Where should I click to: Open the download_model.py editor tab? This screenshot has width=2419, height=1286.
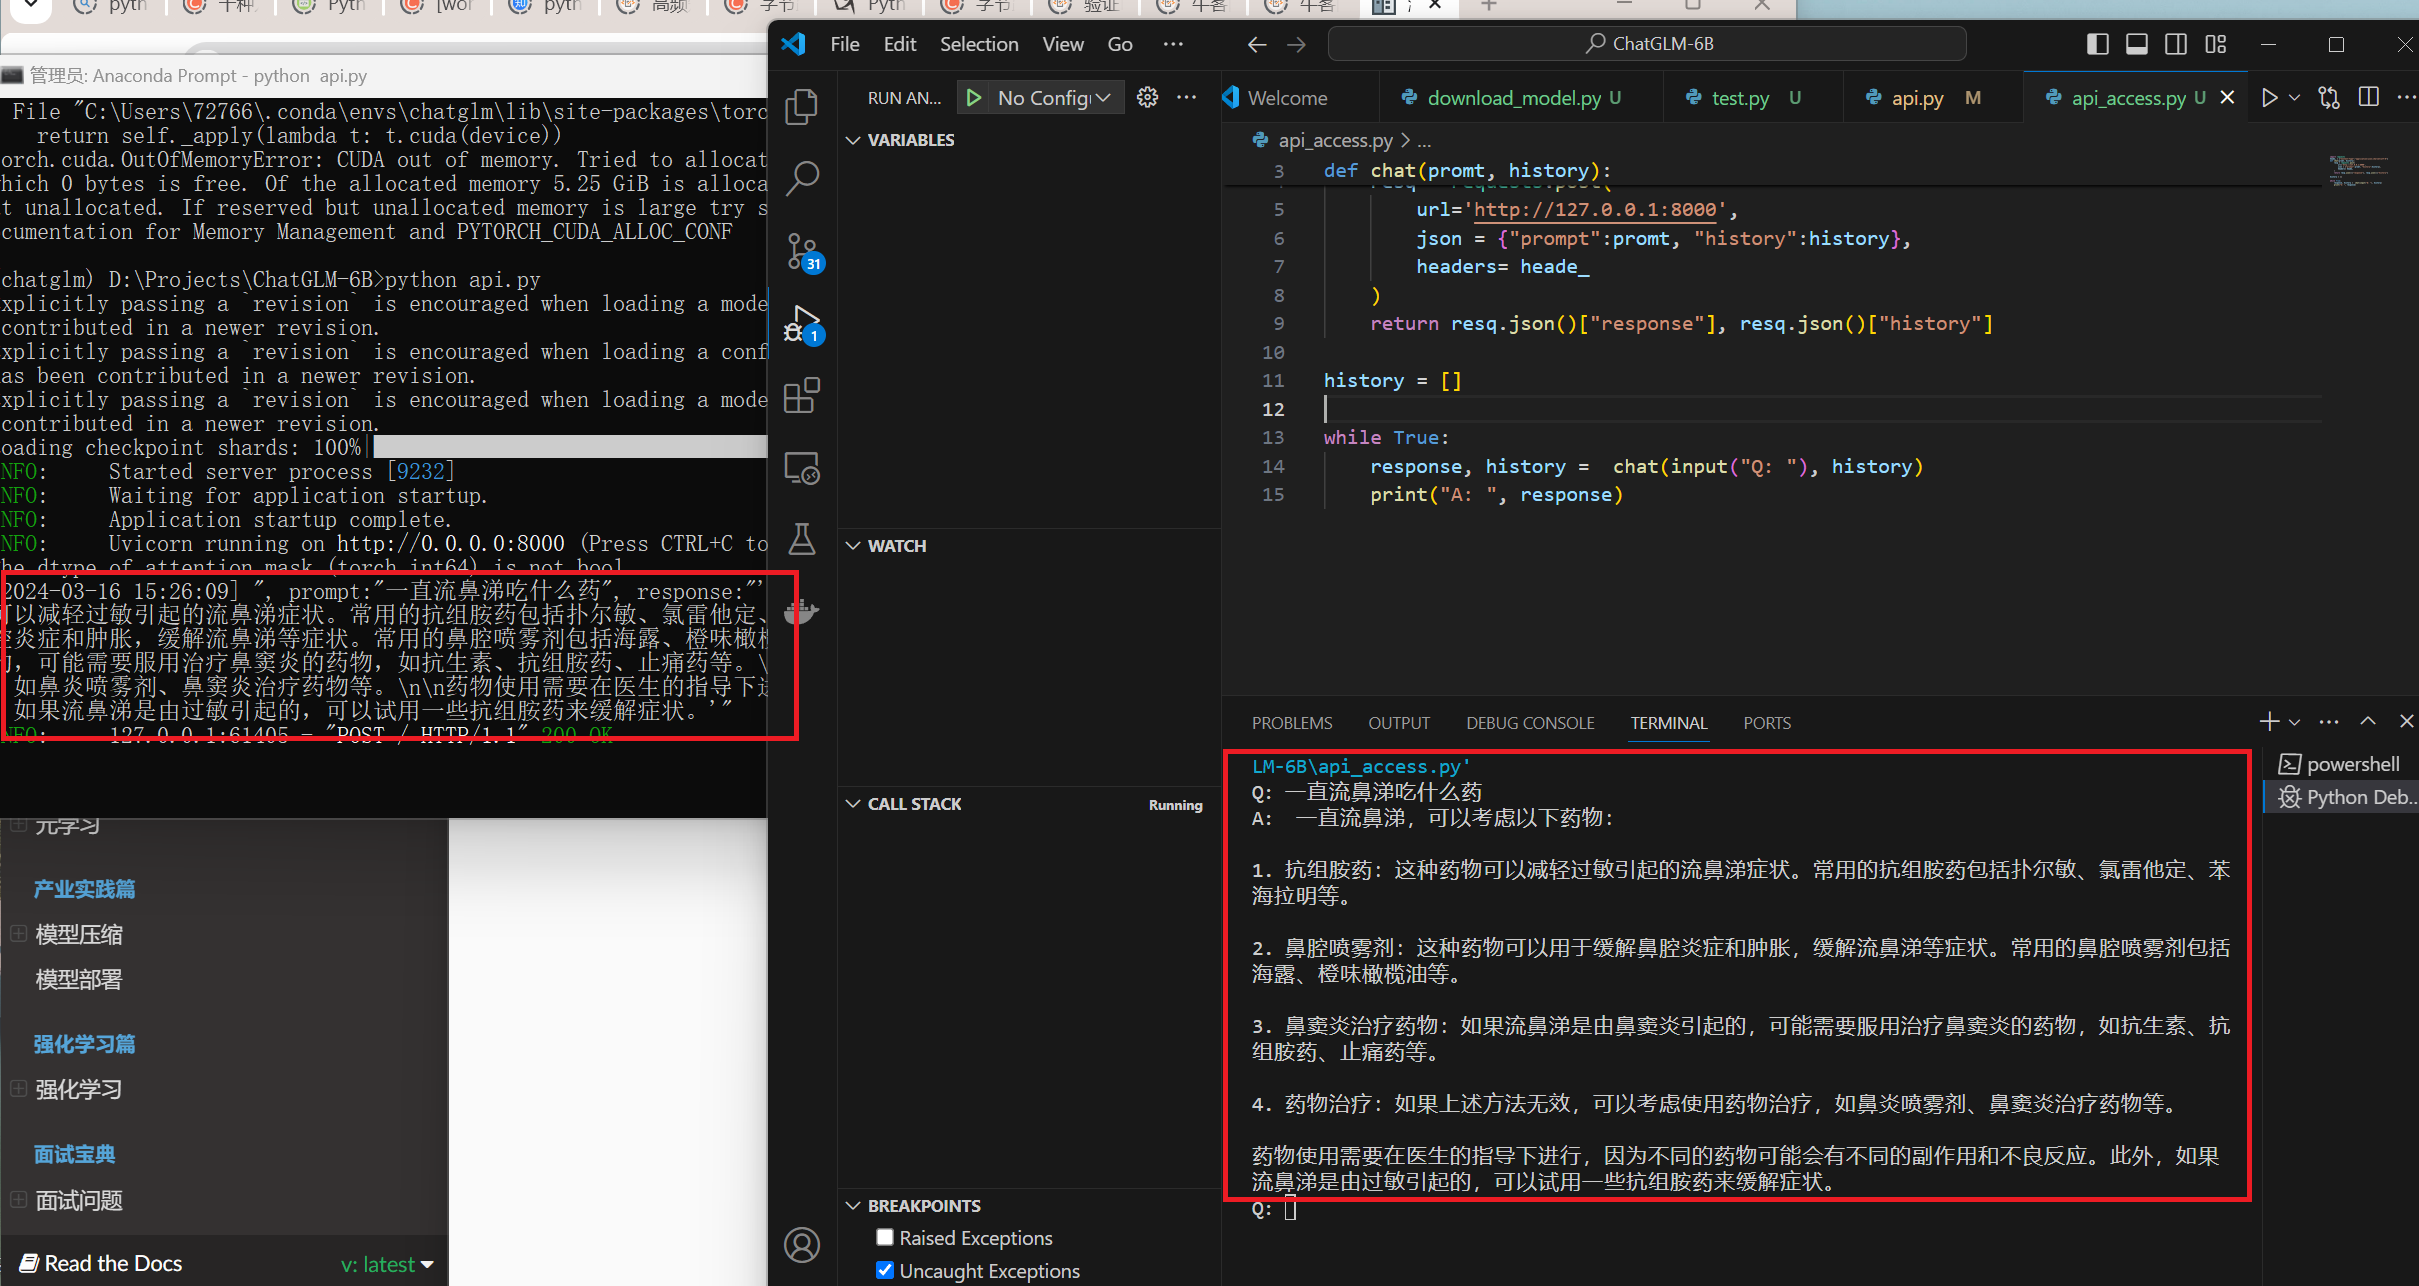pyautogui.click(x=1514, y=98)
